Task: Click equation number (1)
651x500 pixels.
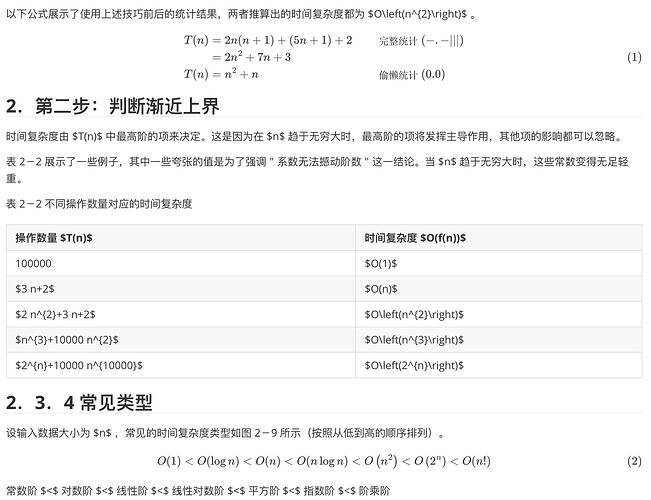Action: (634, 57)
